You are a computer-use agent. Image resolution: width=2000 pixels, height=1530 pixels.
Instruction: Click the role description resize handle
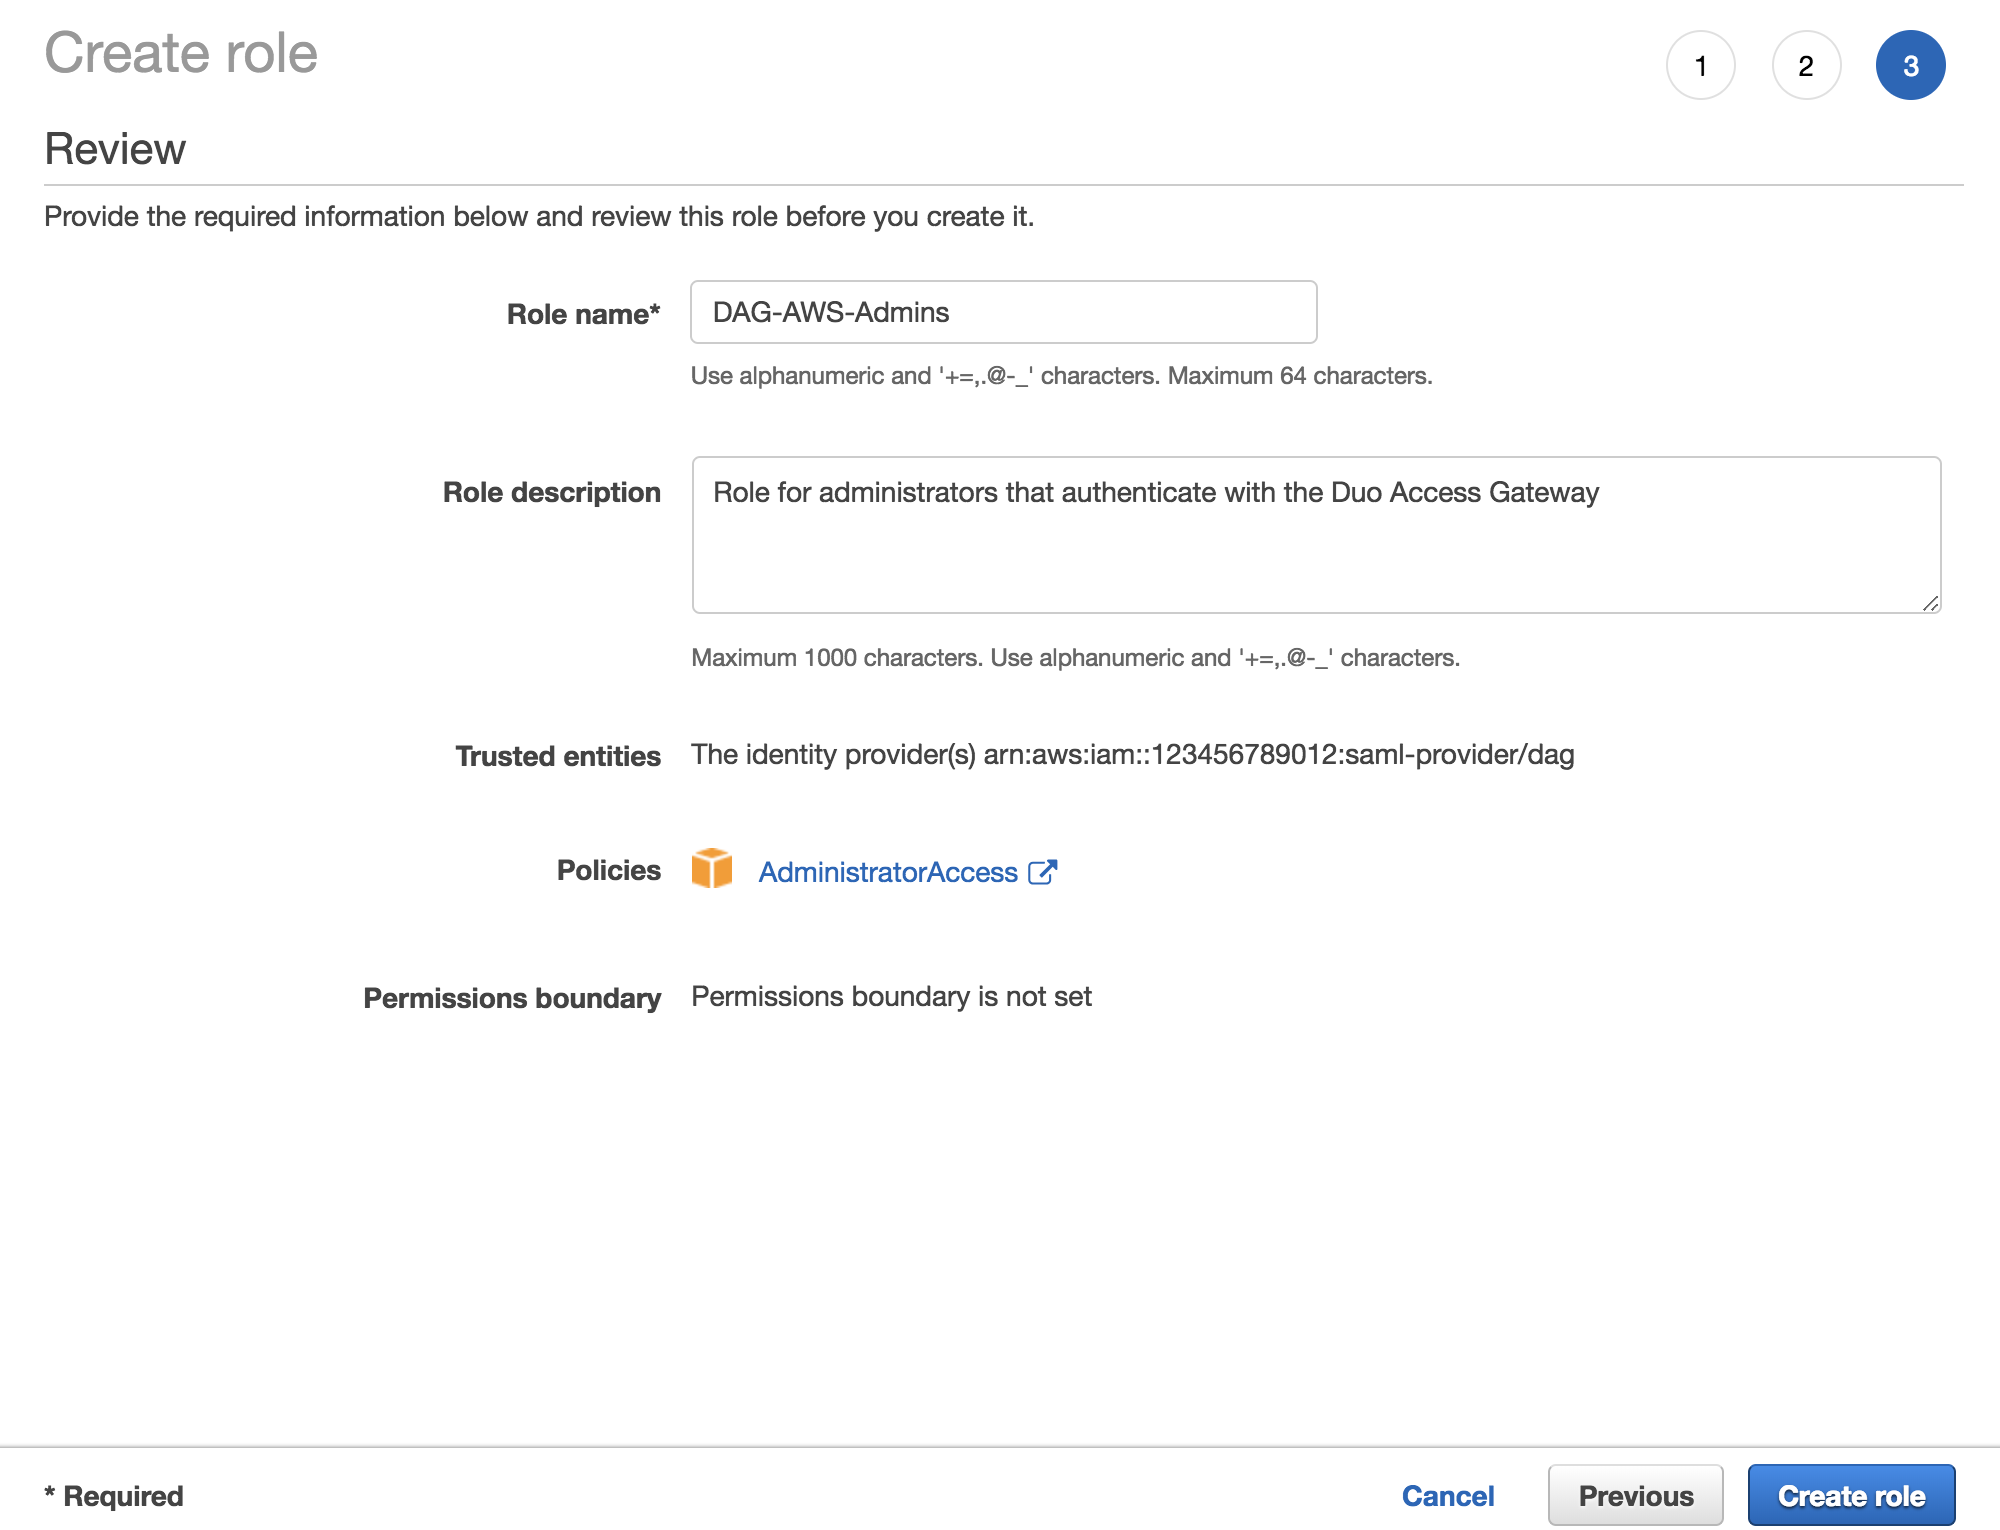click(x=1931, y=602)
